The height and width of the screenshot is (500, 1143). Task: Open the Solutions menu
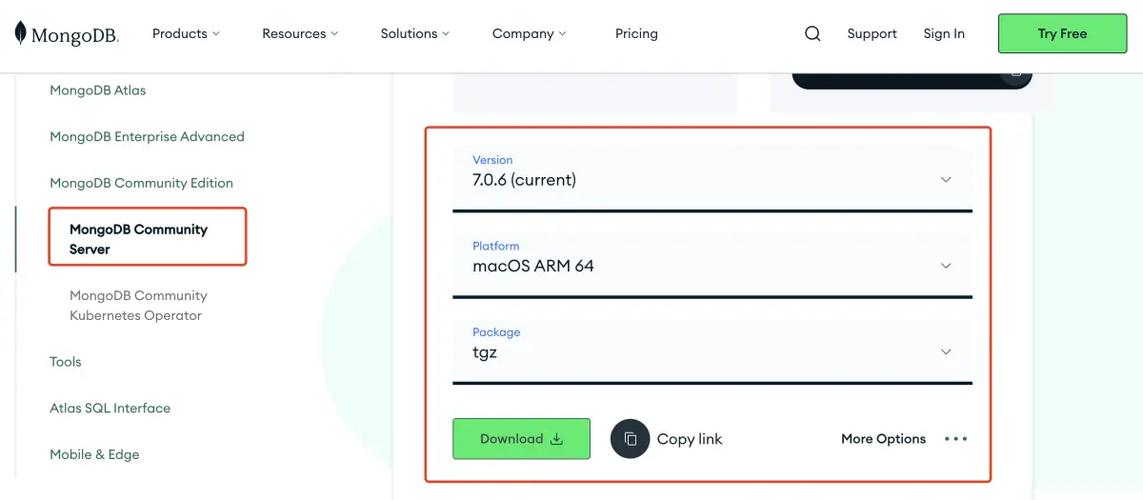click(415, 34)
